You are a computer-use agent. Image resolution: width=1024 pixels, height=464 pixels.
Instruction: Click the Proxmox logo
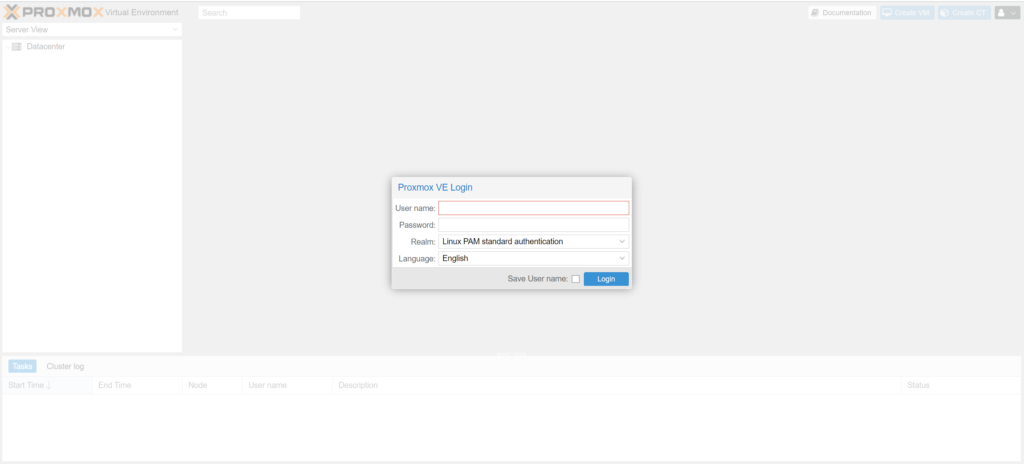(x=54, y=12)
